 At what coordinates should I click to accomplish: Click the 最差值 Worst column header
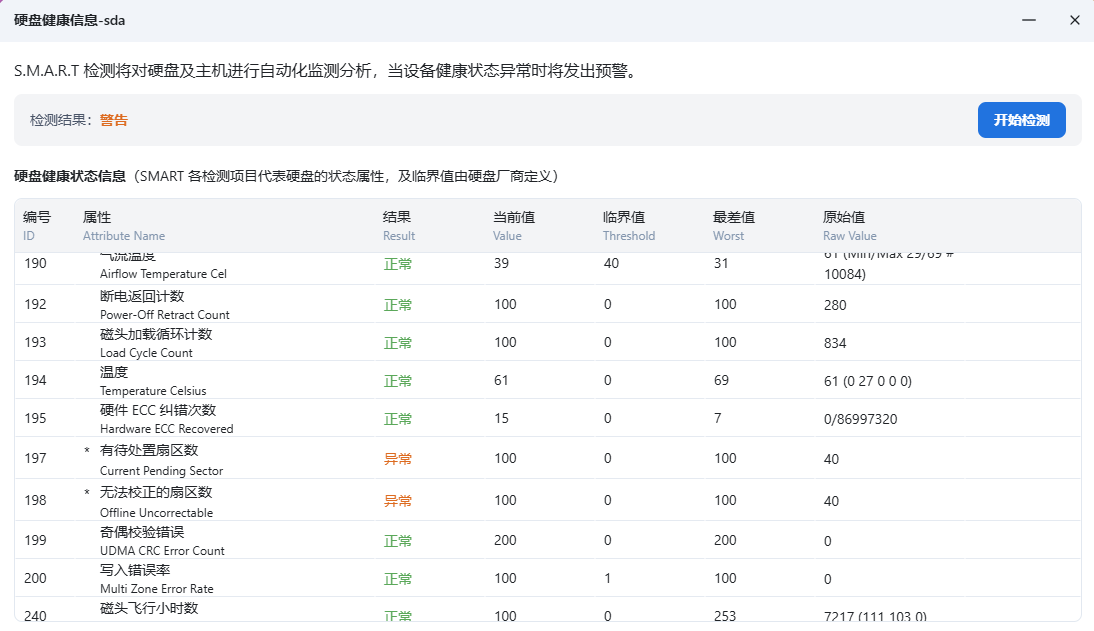(733, 226)
